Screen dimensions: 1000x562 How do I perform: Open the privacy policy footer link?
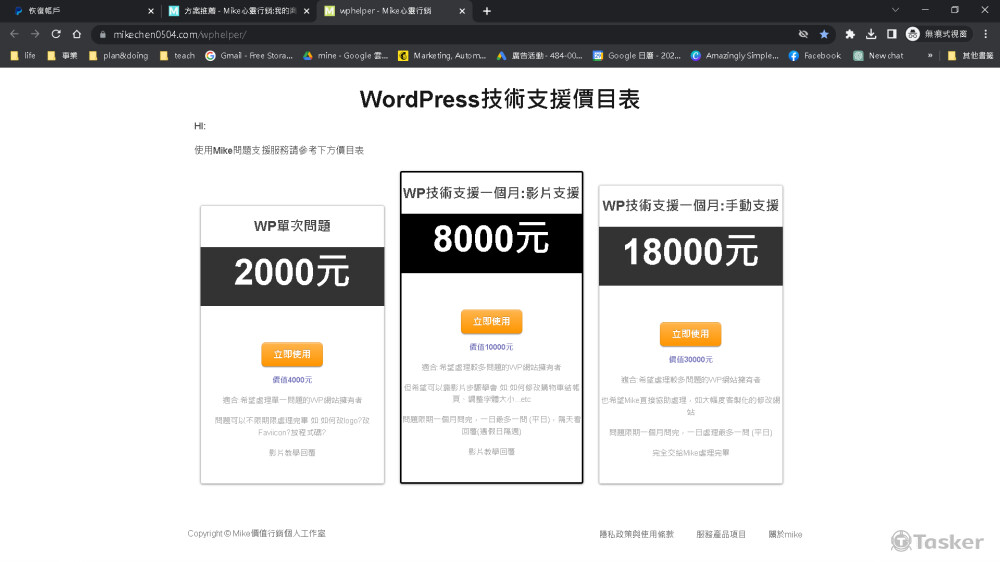636,535
